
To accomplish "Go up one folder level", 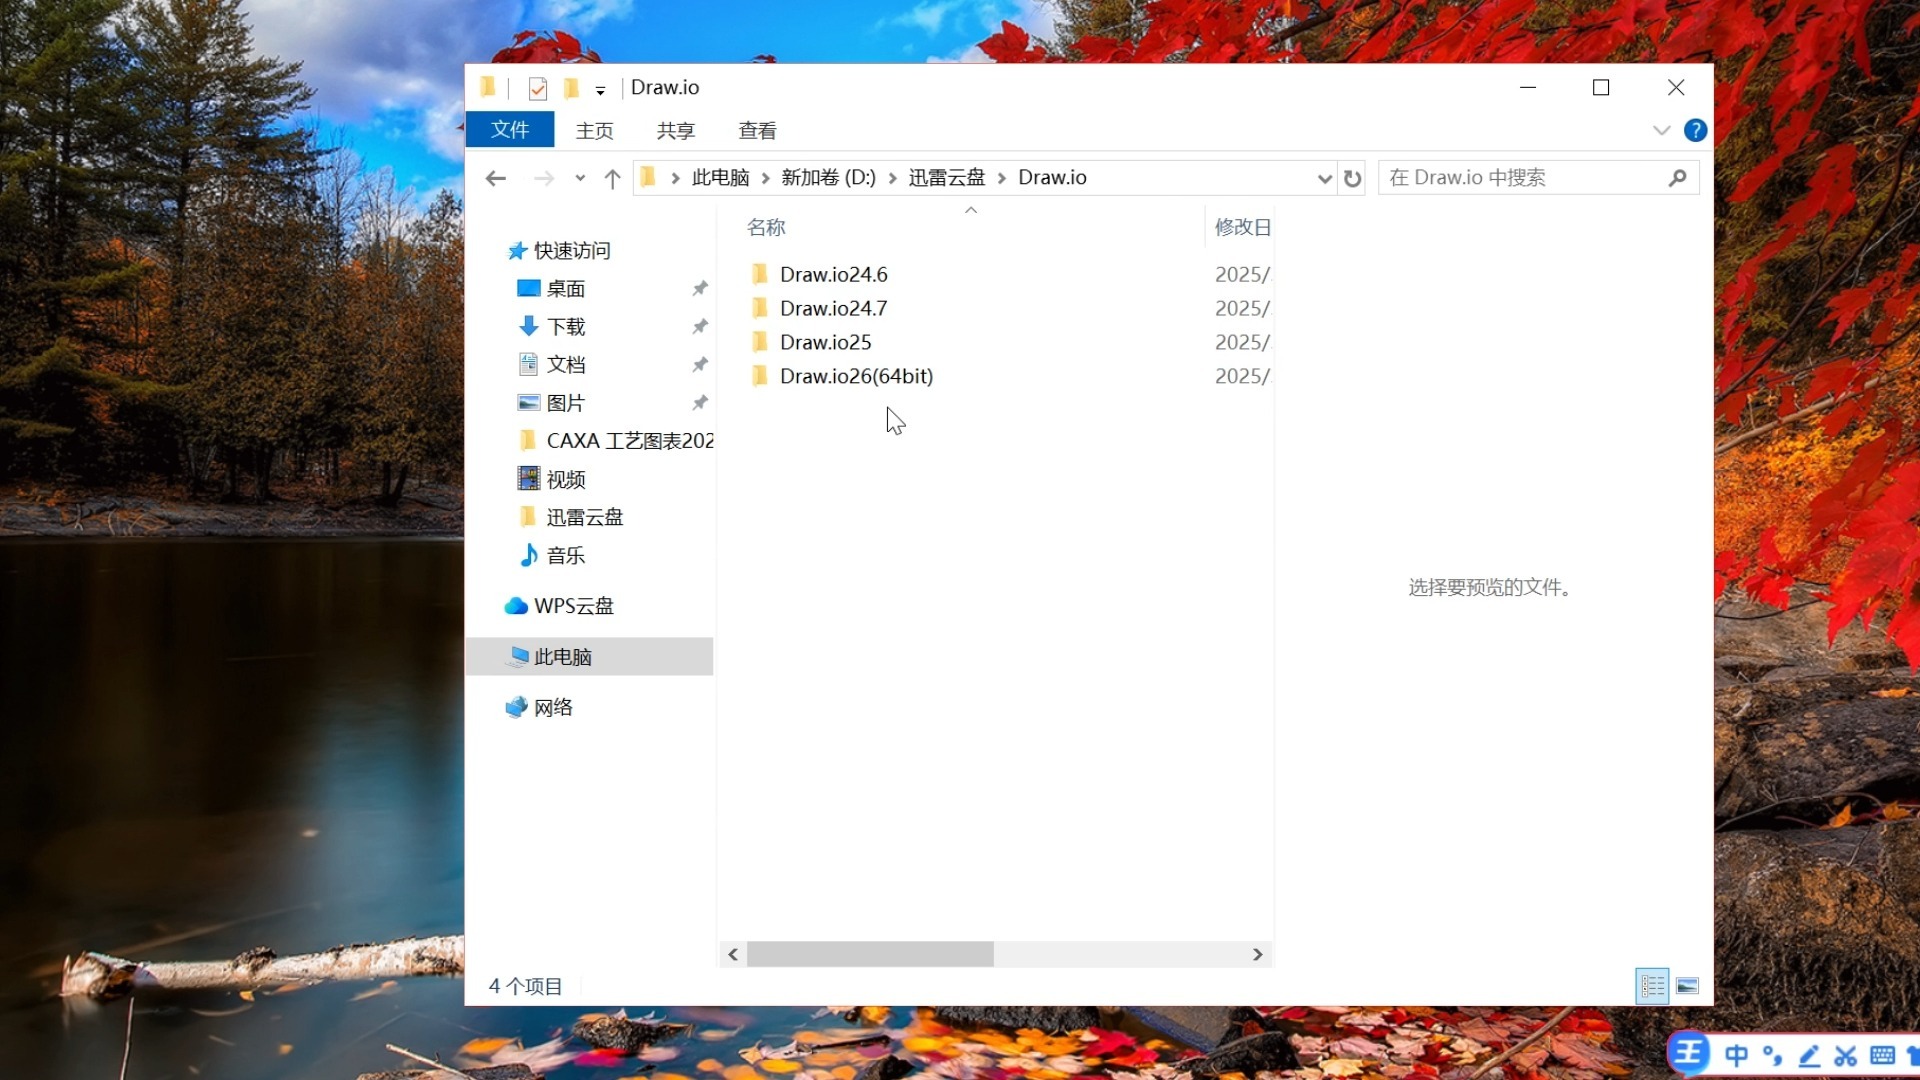I will pos(612,178).
